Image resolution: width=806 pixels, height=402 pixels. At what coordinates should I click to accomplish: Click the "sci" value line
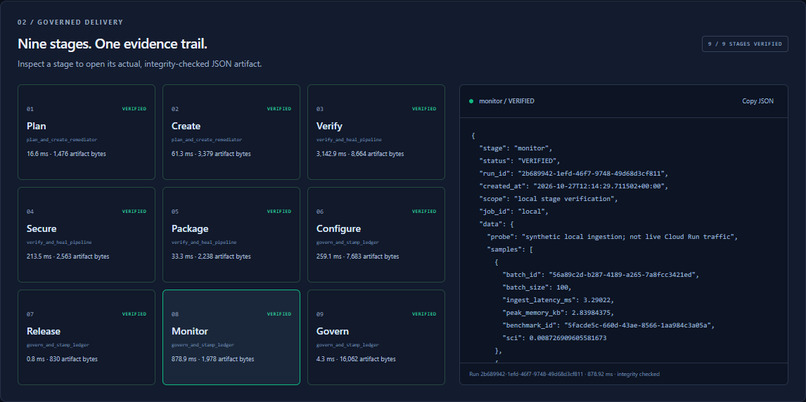pos(555,338)
